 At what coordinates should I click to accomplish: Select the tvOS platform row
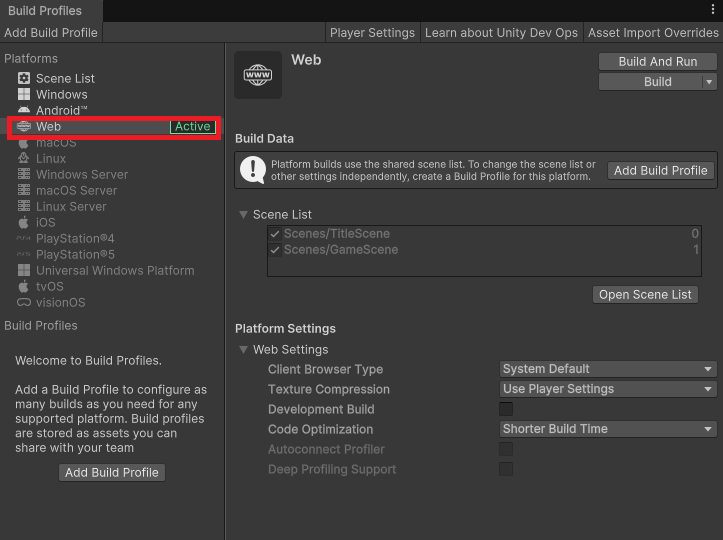tap(112, 286)
